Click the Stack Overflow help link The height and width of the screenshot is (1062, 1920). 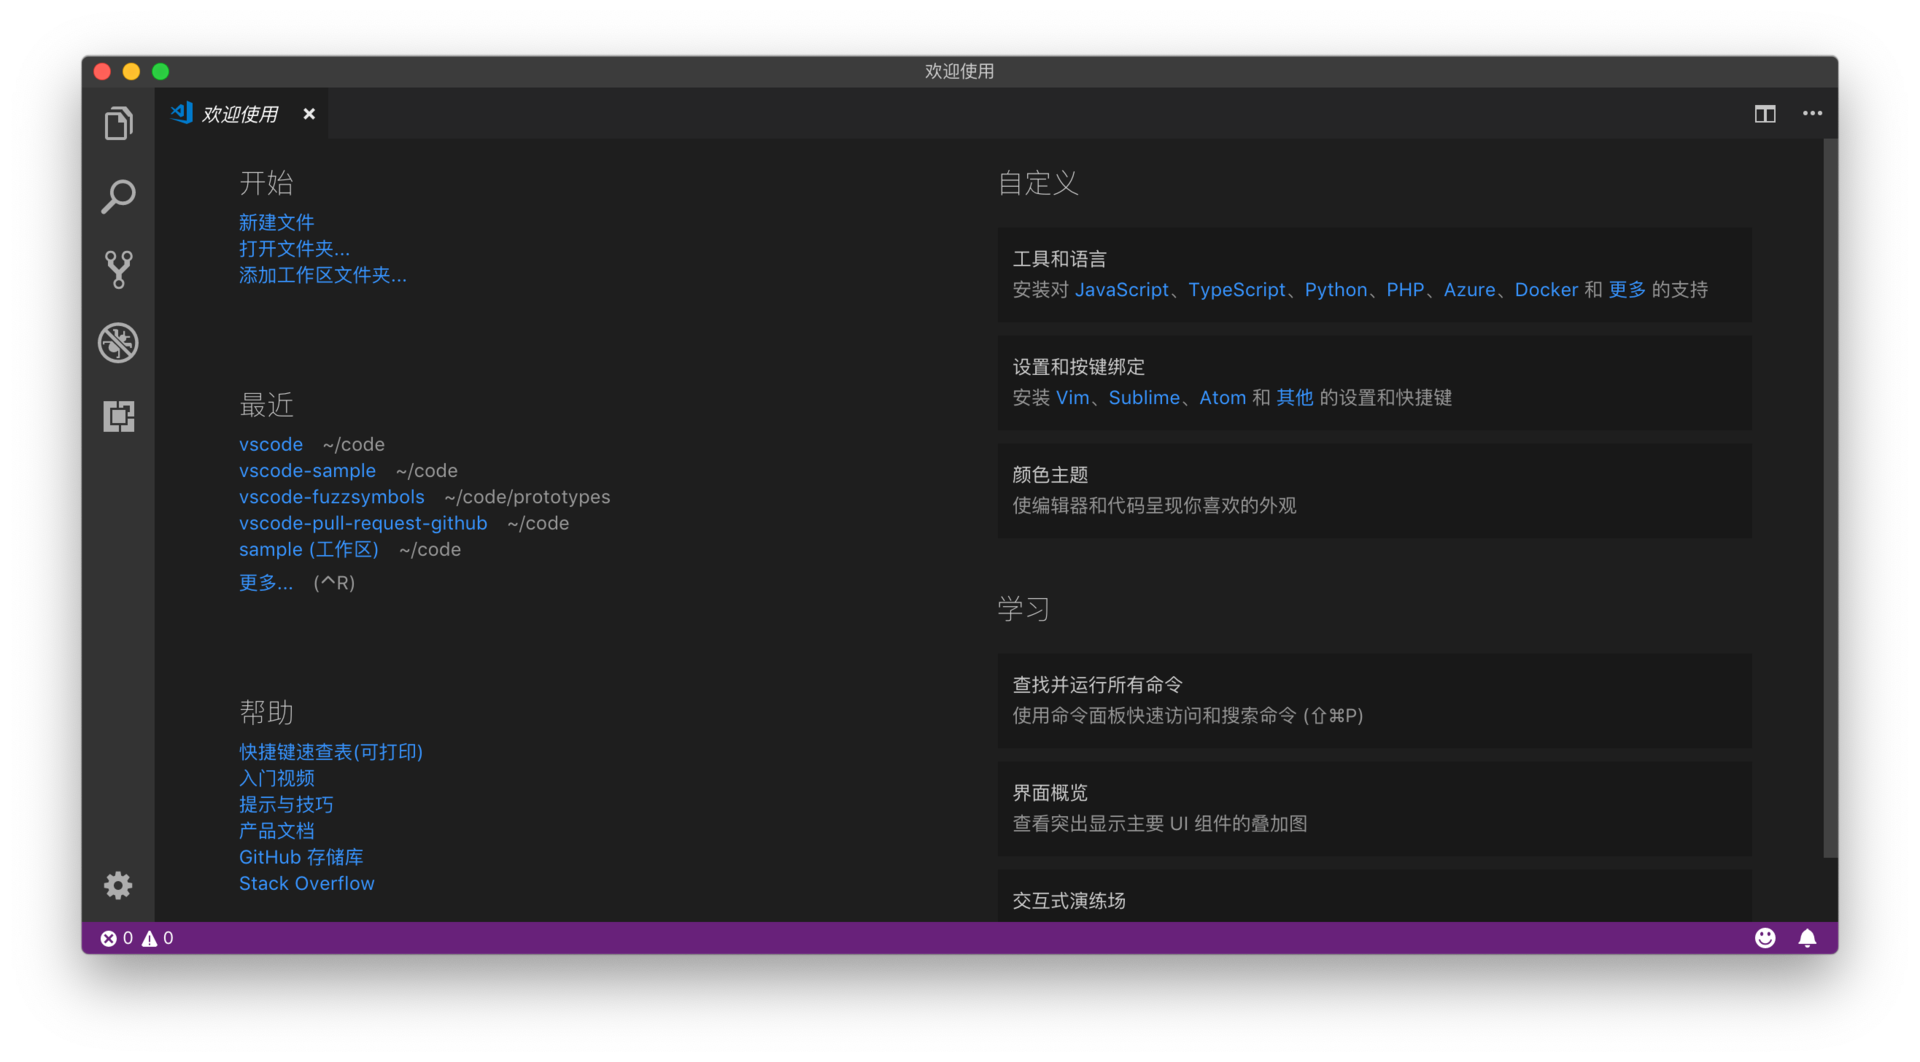coord(307,884)
